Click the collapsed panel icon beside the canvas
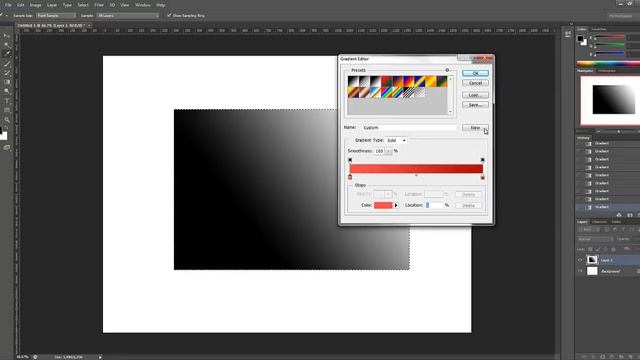This screenshot has height=360, width=640. [568, 35]
